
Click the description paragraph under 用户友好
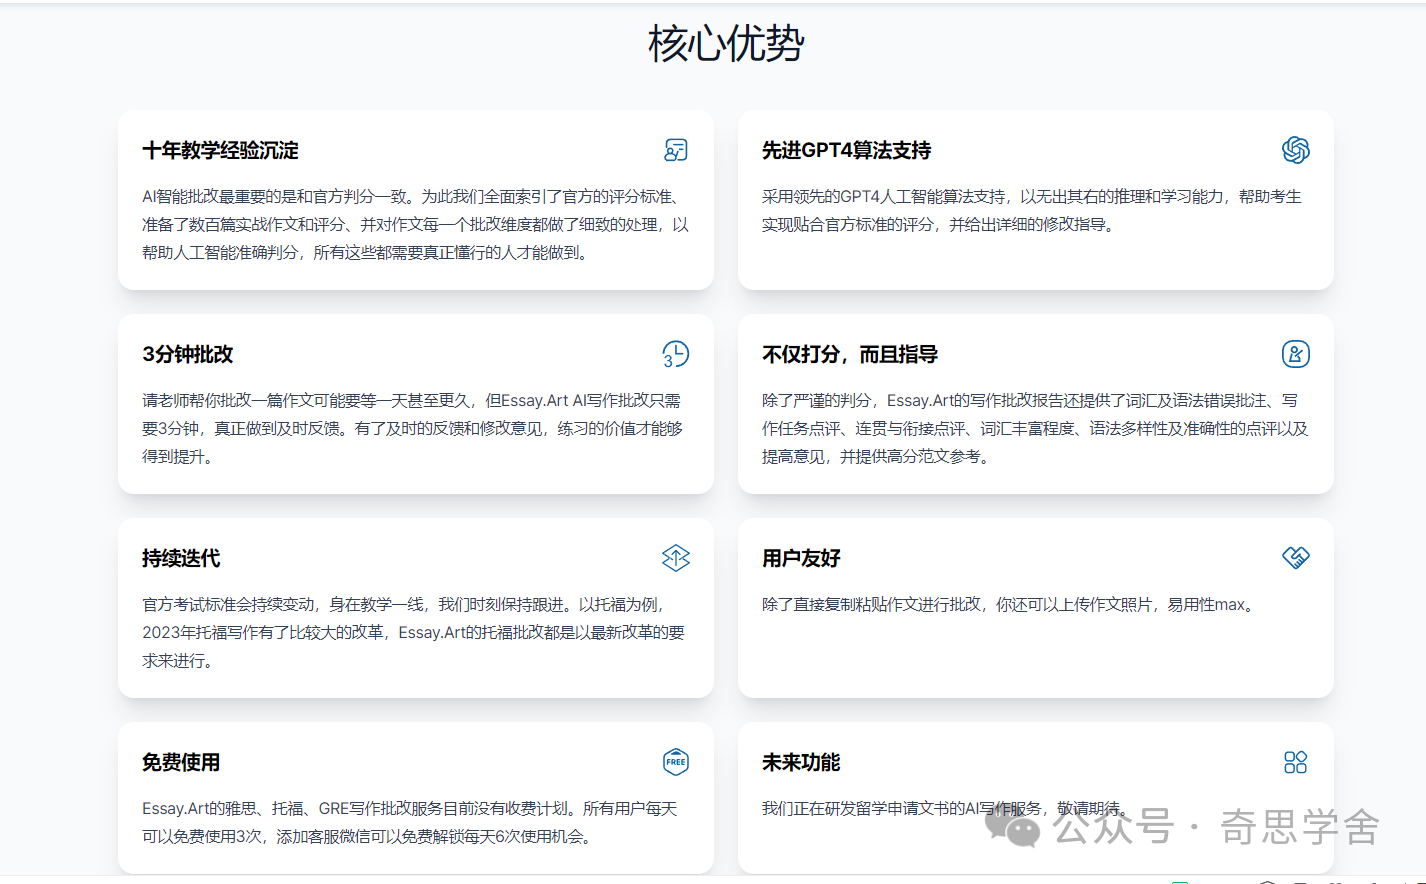1008,605
